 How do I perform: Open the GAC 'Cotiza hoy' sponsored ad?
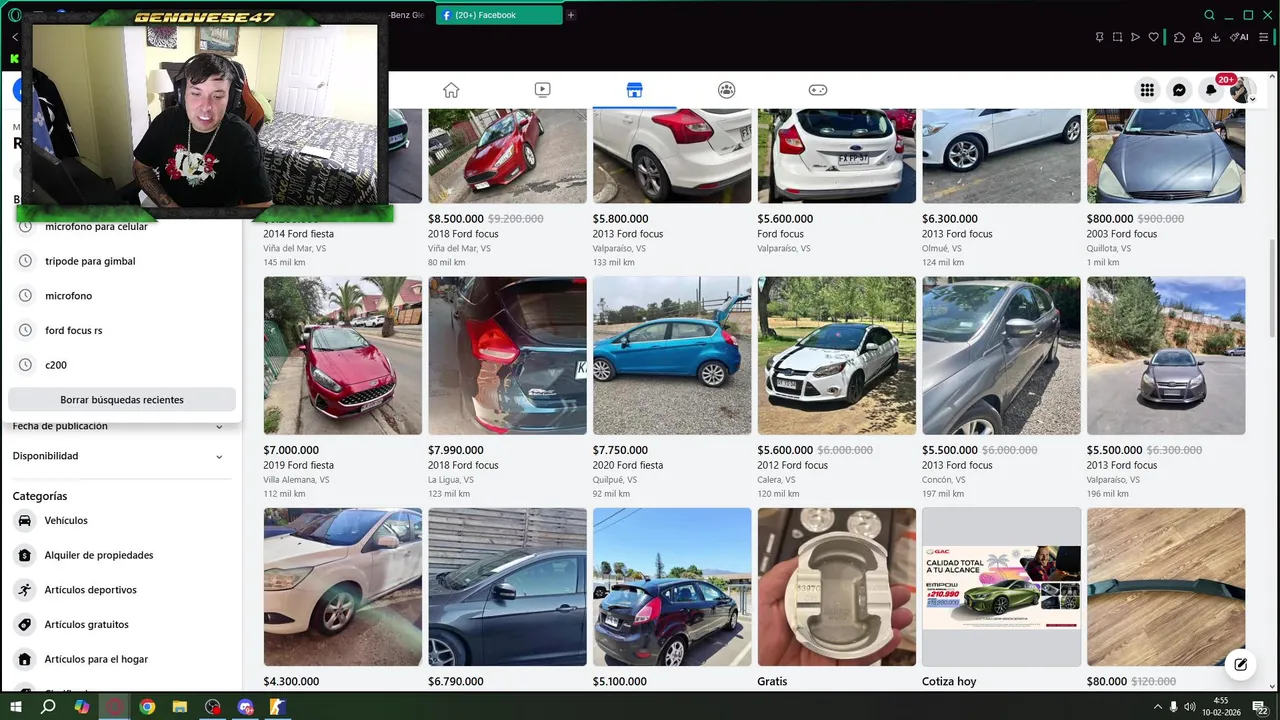pos(1001,599)
